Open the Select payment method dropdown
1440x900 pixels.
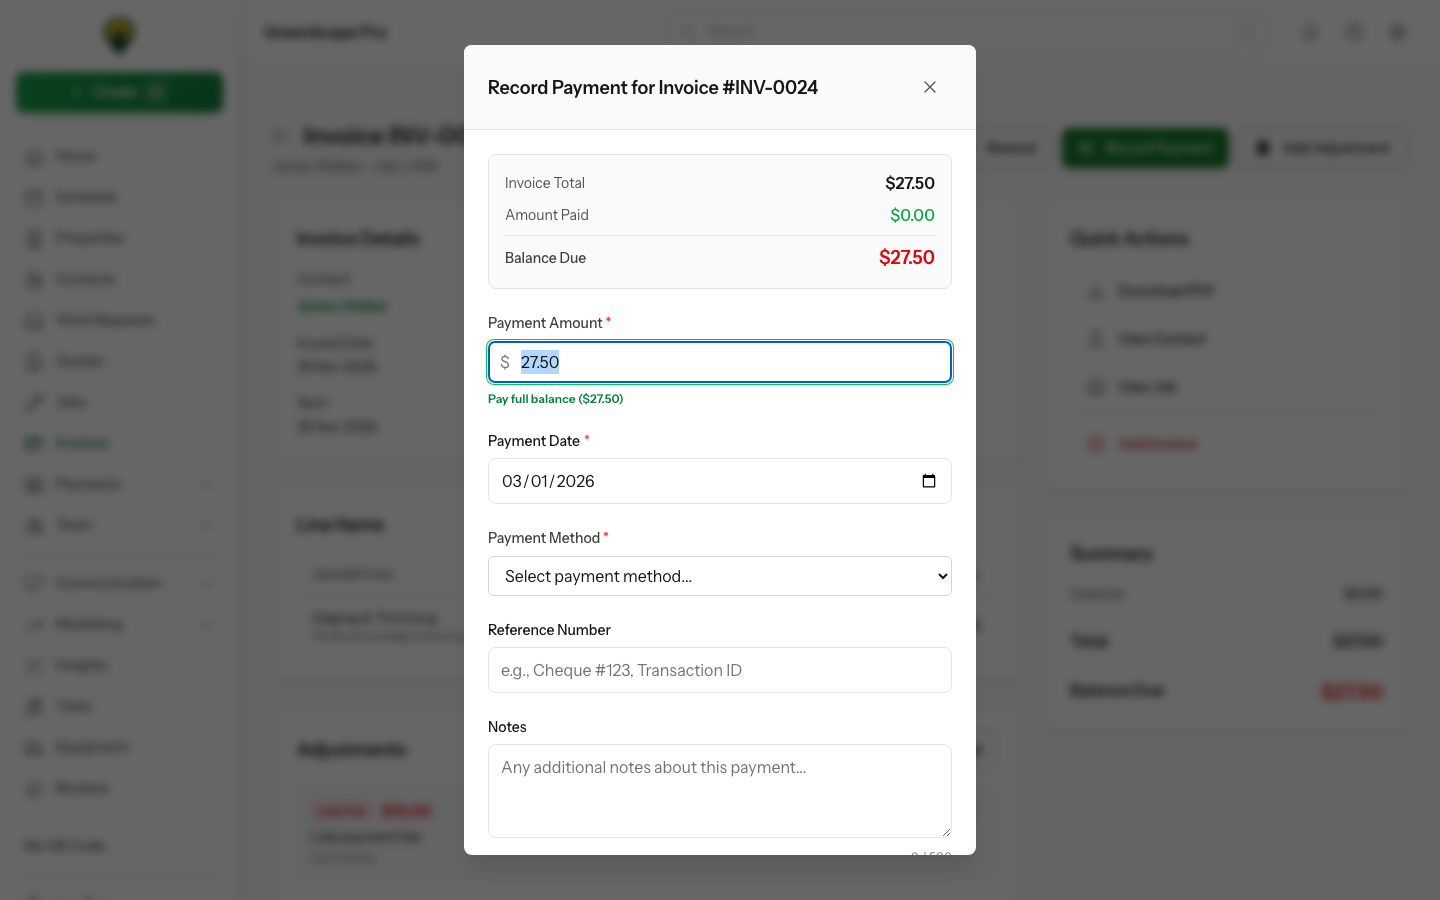[x=720, y=576]
